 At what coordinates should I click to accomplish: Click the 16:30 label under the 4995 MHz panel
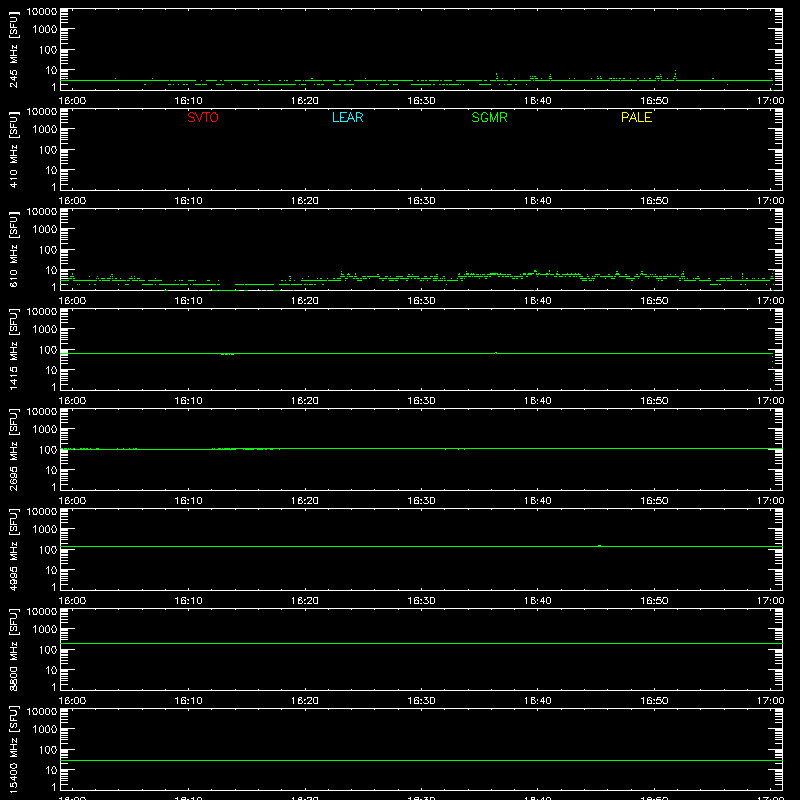pyautogui.click(x=421, y=601)
